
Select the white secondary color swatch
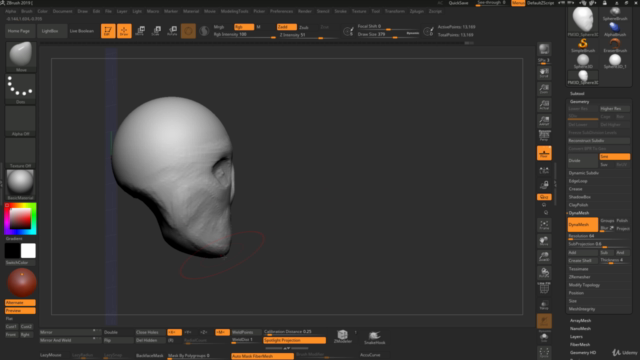(28, 251)
